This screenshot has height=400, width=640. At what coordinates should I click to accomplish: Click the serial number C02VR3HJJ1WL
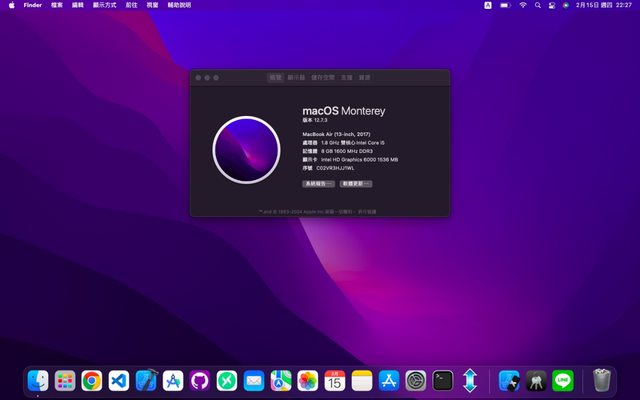click(335, 168)
